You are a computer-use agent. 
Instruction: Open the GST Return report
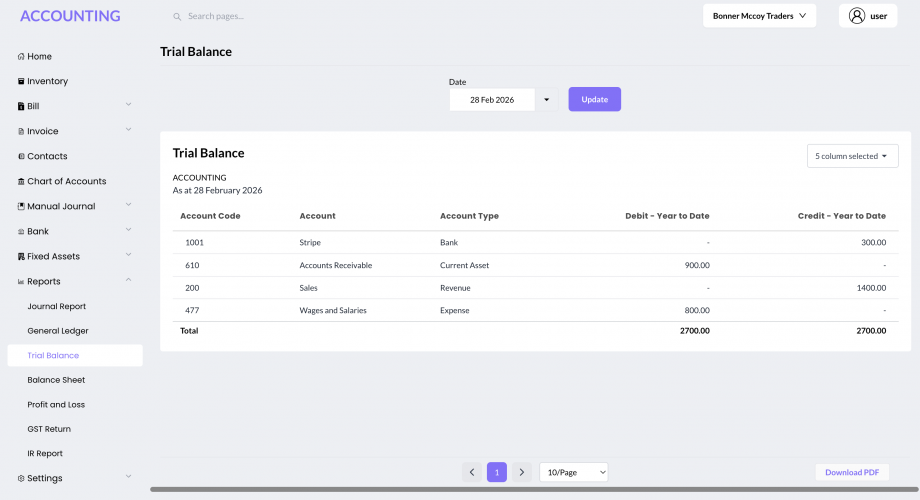tap(49, 429)
